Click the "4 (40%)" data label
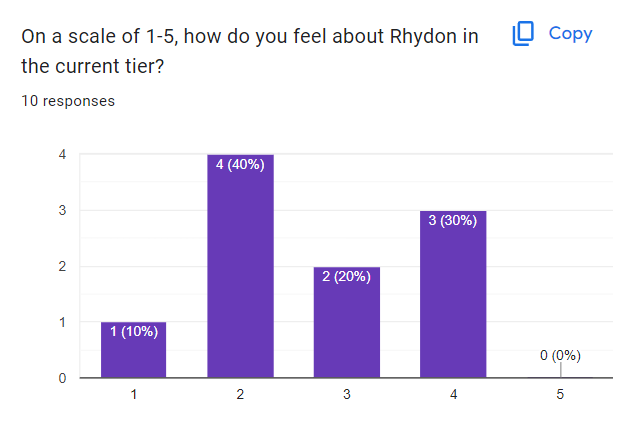619x431 pixels. [x=240, y=165]
